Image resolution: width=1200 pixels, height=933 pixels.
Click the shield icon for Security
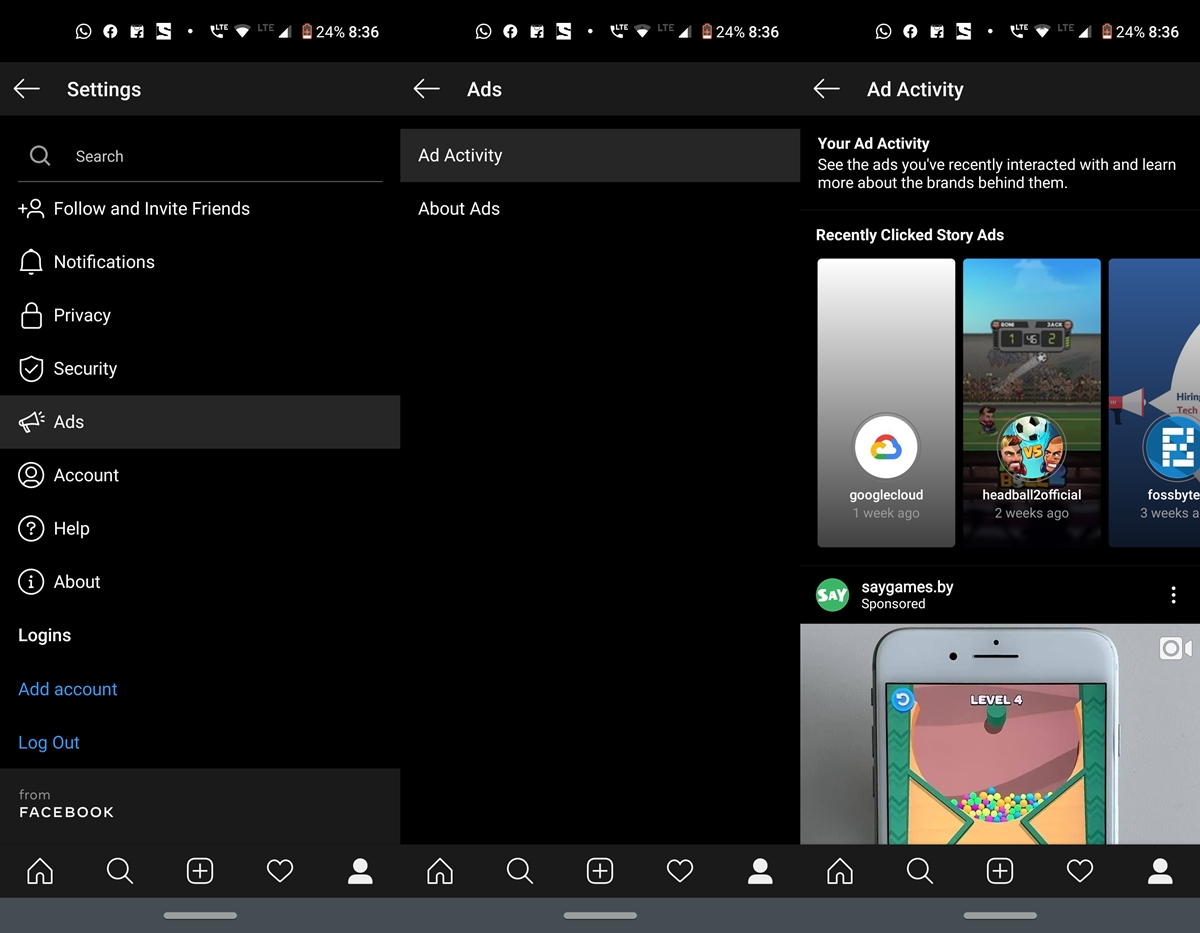point(32,368)
